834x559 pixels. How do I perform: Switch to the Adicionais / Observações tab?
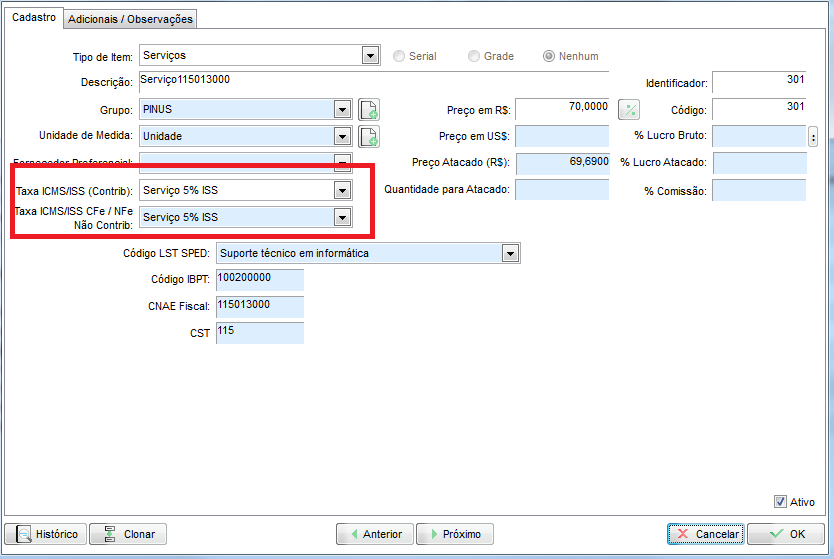coord(130,19)
